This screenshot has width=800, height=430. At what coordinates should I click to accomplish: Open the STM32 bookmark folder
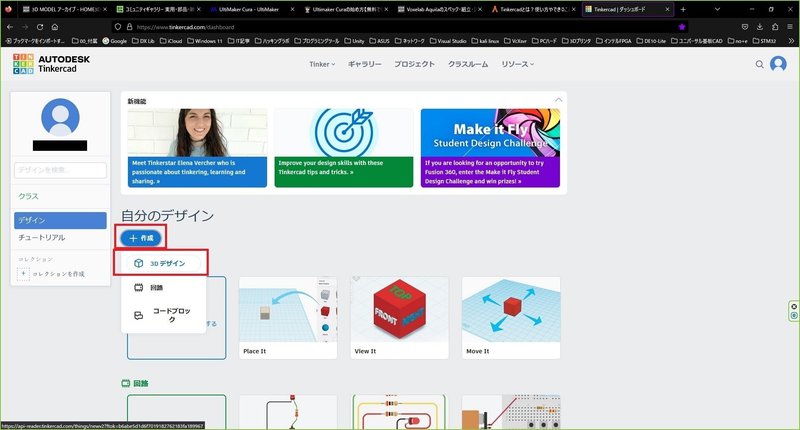point(764,41)
